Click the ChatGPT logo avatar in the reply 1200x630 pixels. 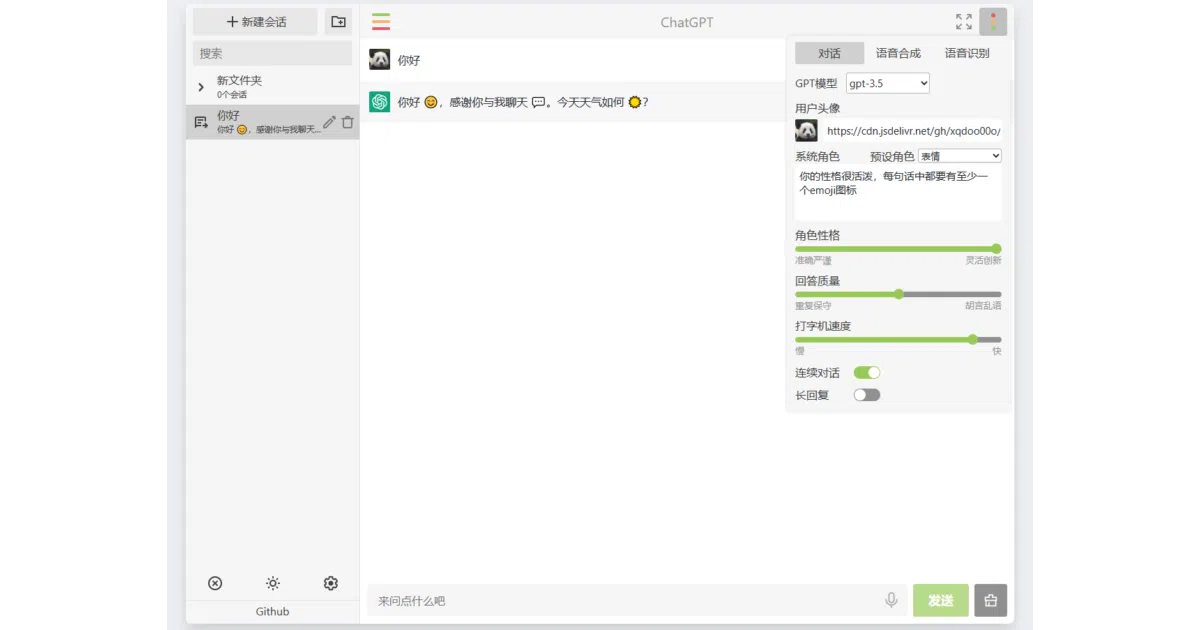[x=380, y=102]
